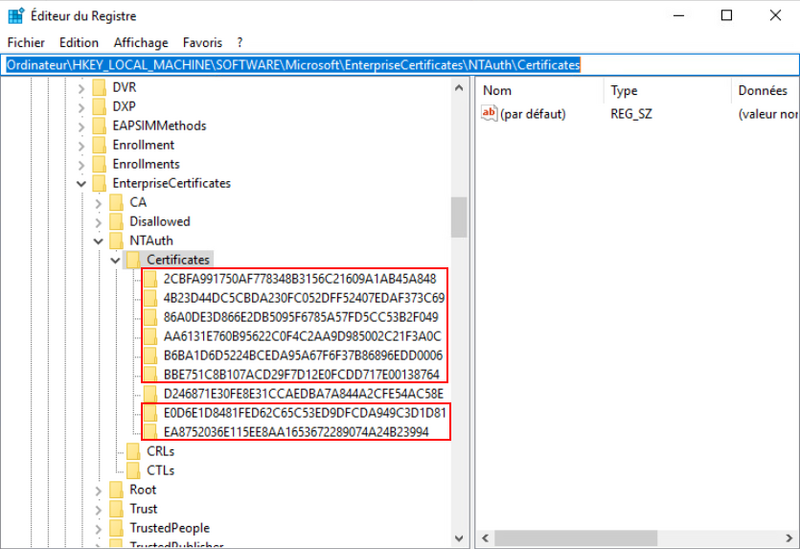The width and height of the screenshot is (800, 549).
Task: Click the string value icon for (par défaut)
Action: coord(490,114)
